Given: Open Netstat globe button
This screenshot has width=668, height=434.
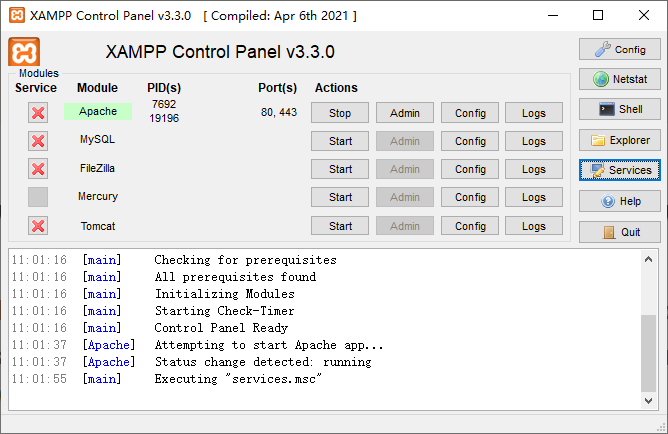Looking at the screenshot, I should point(619,79).
